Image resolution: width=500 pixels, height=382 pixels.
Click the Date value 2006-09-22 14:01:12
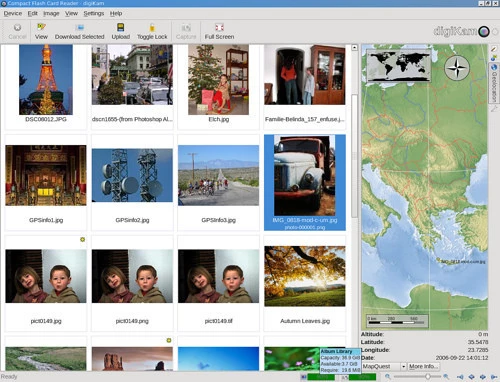(461, 358)
